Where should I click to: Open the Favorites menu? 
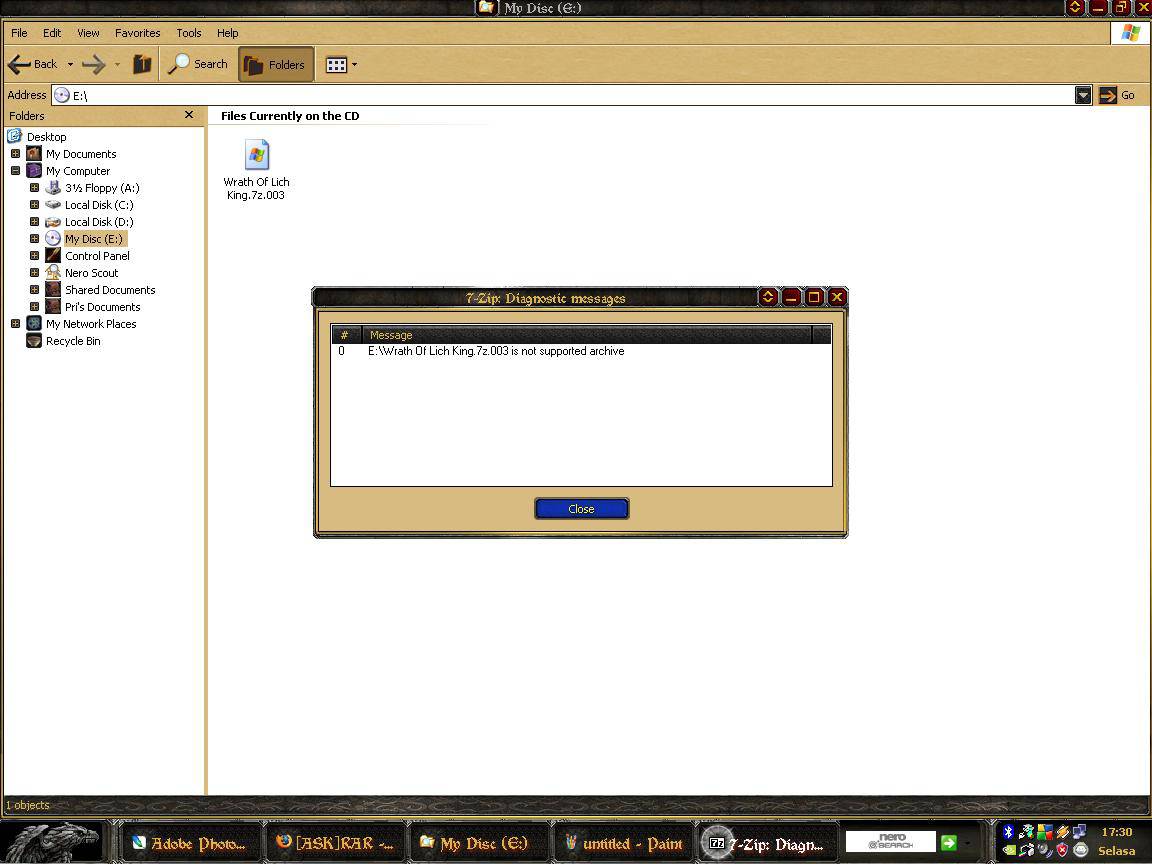pyautogui.click(x=137, y=33)
